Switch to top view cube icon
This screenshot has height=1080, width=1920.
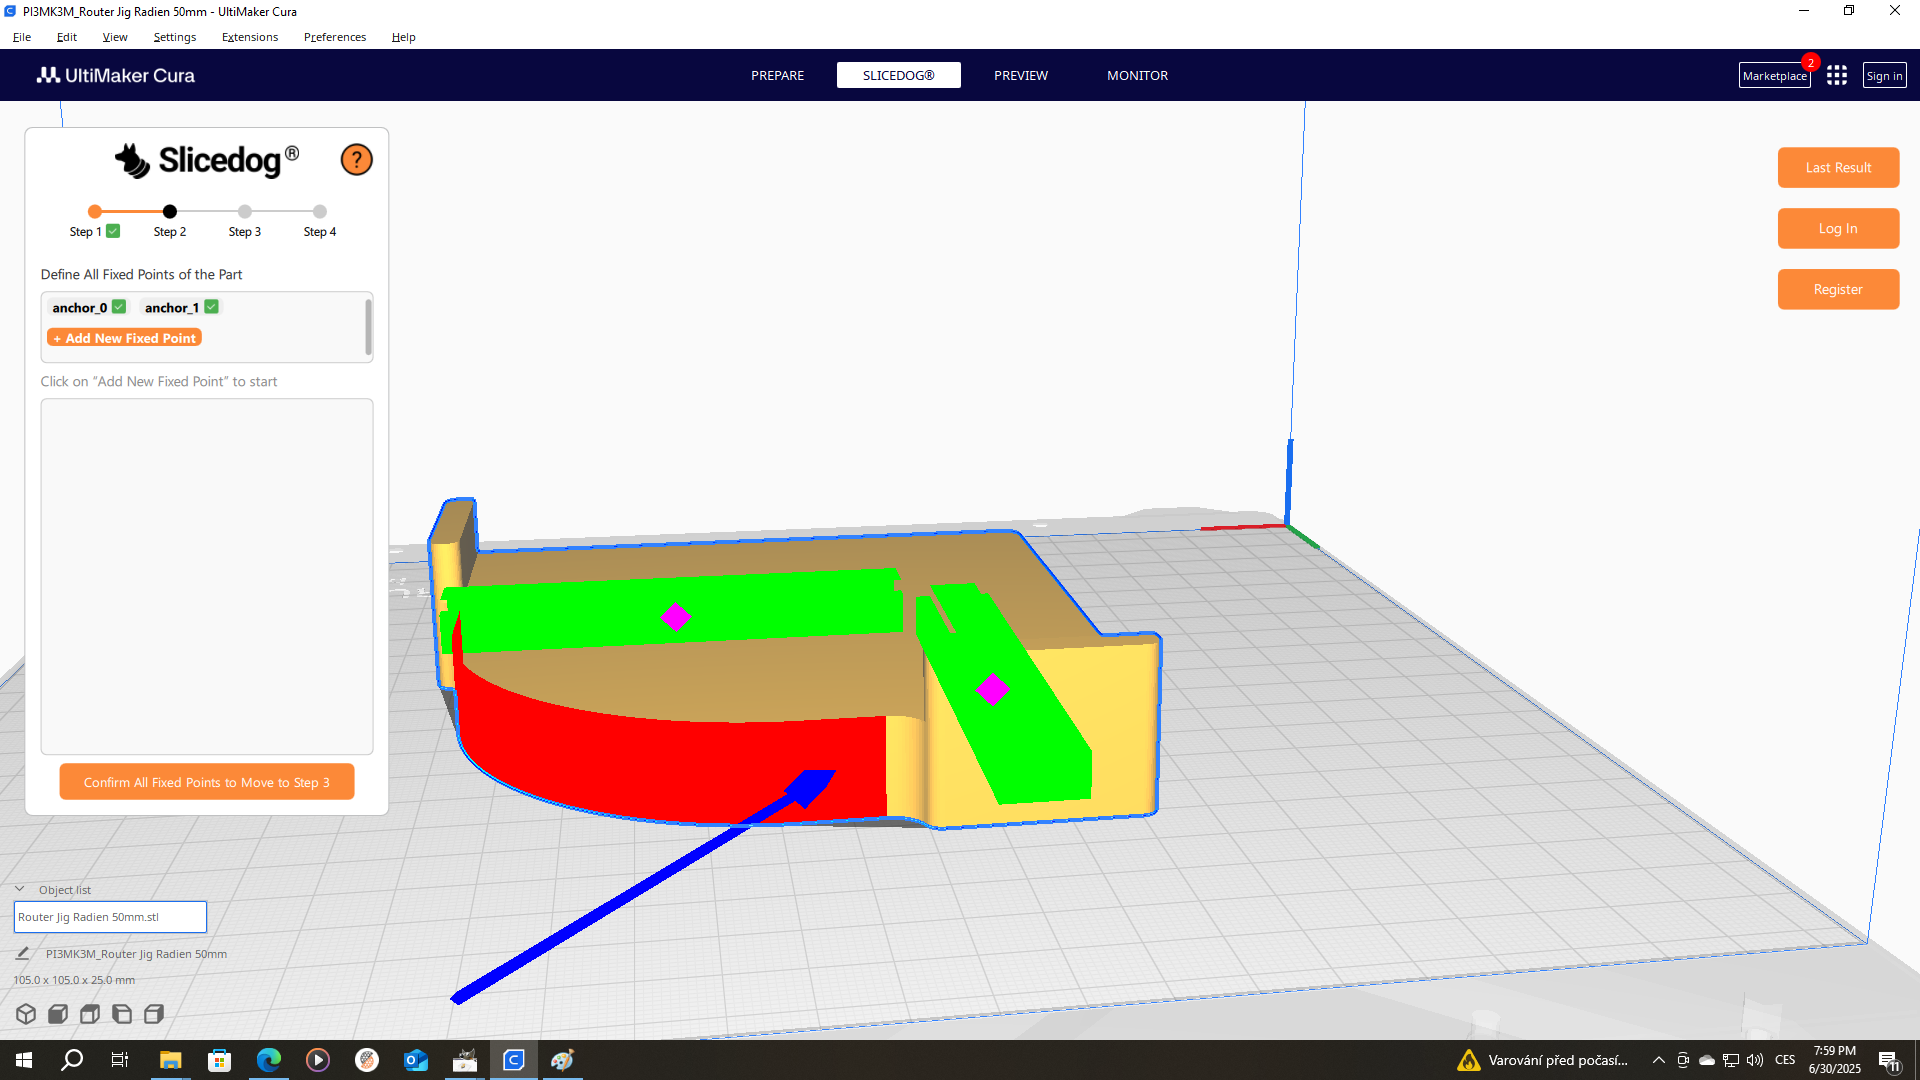(90, 1014)
